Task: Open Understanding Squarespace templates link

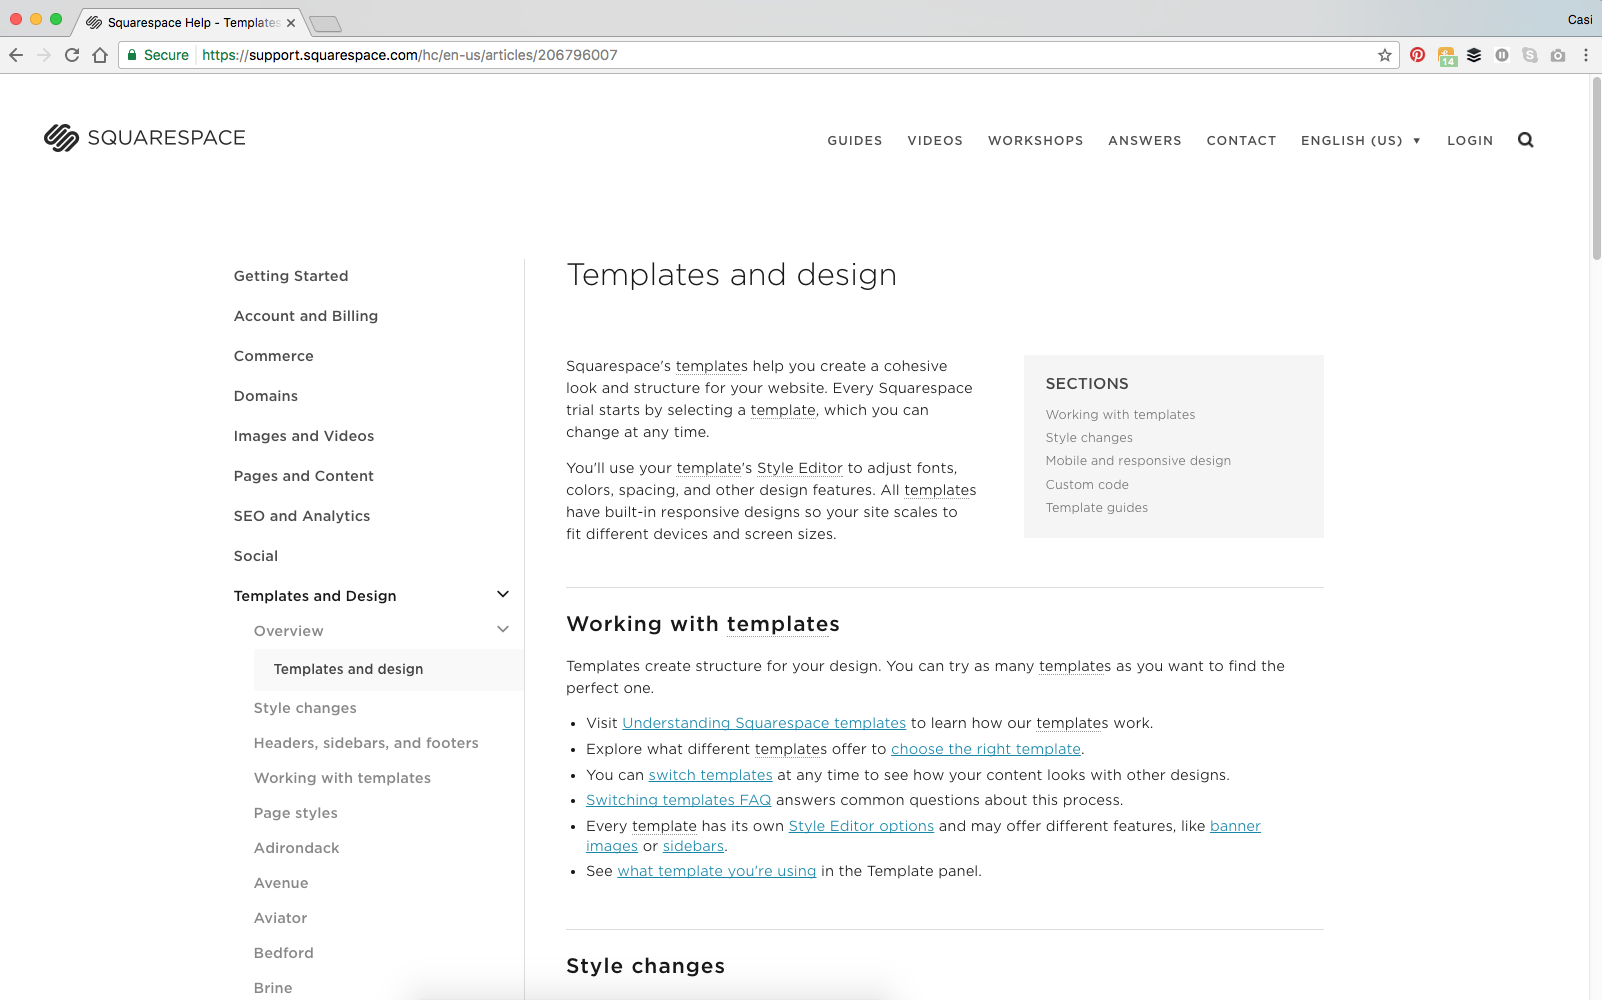Action: coord(764,723)
